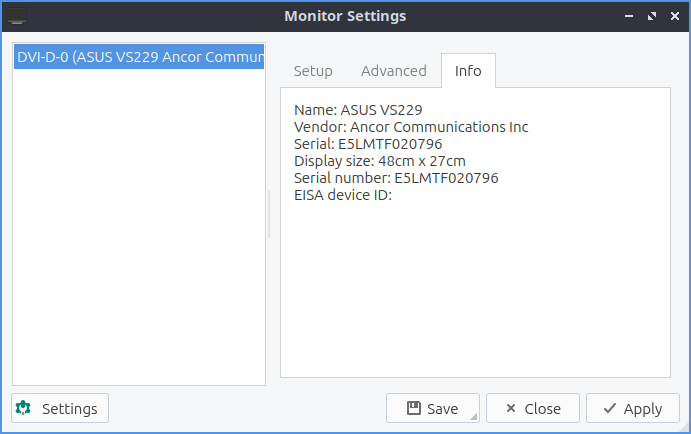Image resolution: width=691 pixels, height=434 pixels.
Task: Switch to the Setup tab
Action: point(313,71)
